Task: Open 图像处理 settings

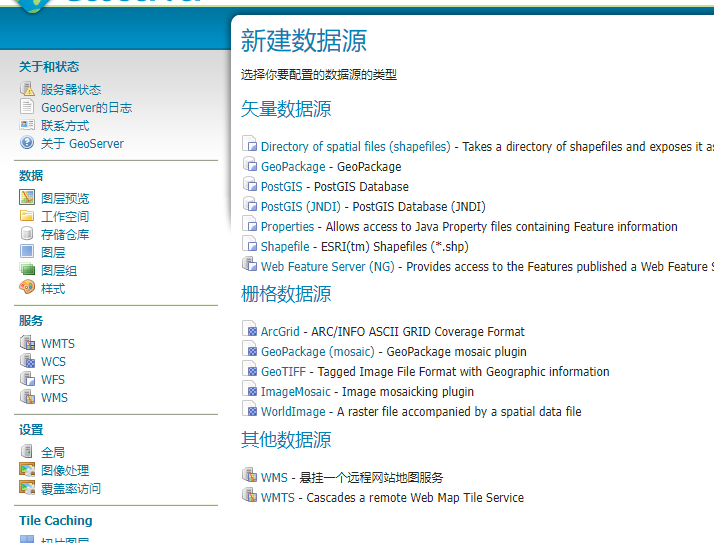Action: (65, 470)
